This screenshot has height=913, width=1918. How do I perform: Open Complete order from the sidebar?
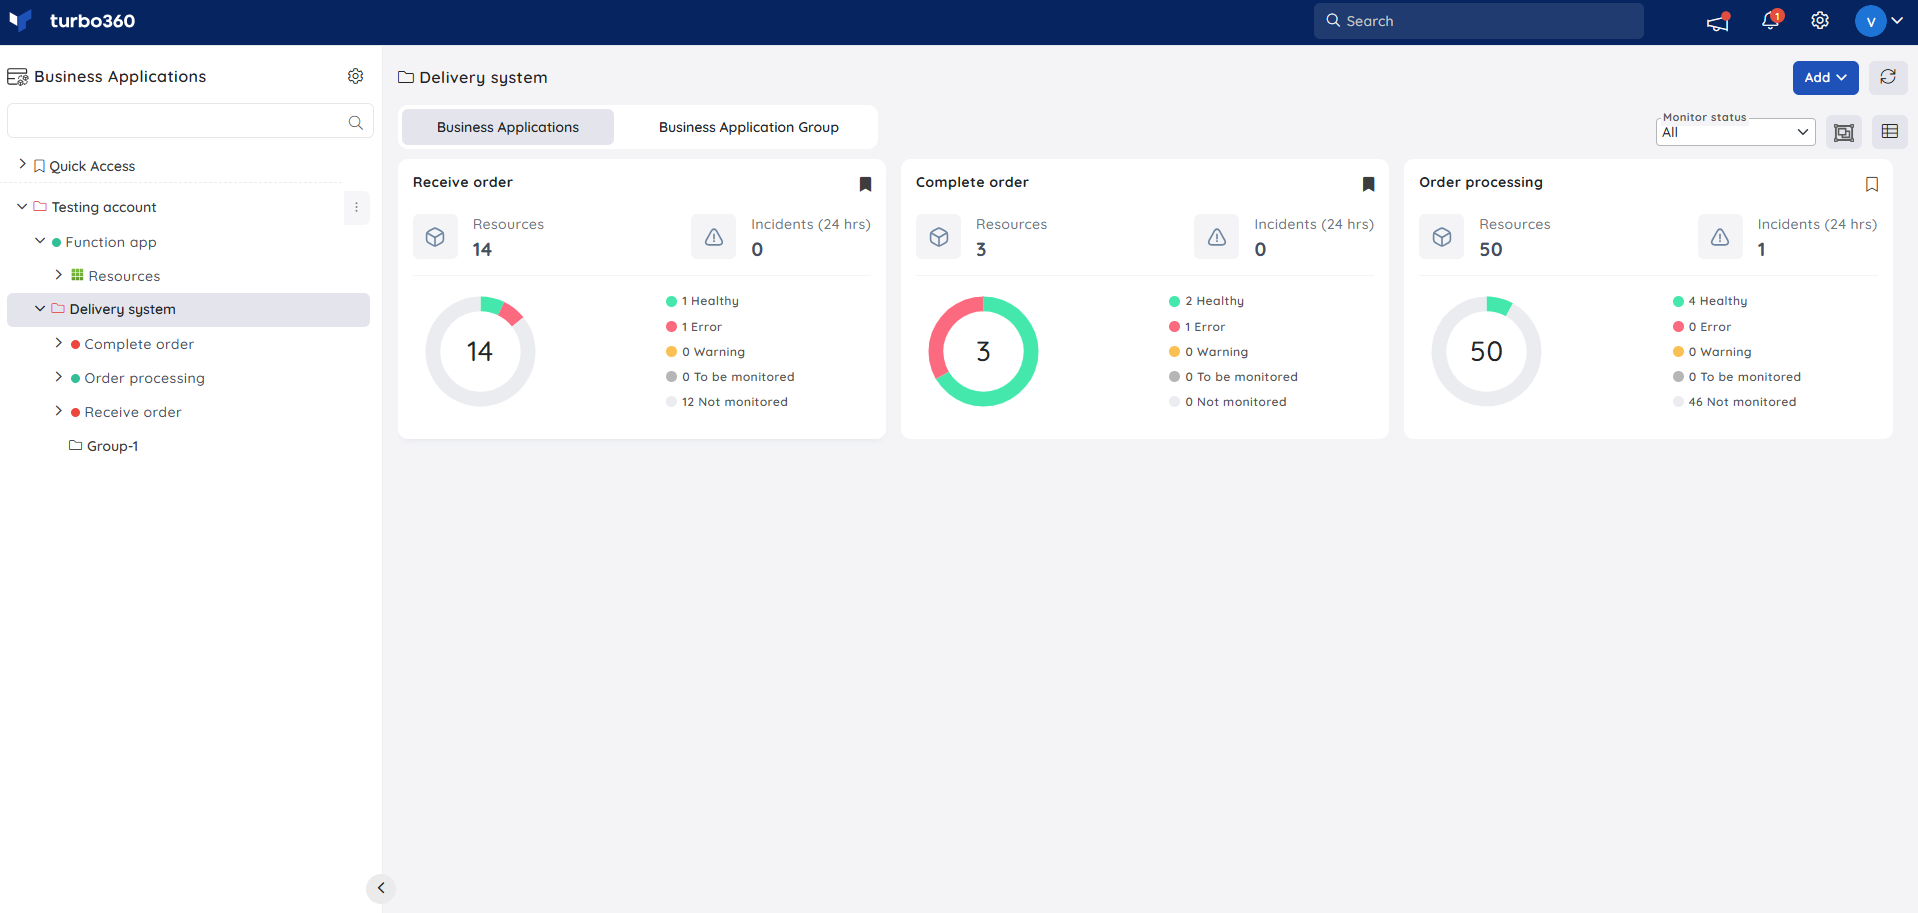[139, 344]
